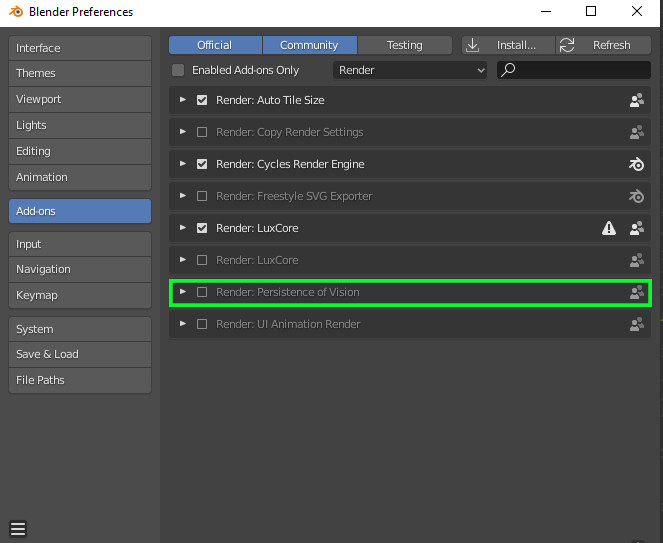Image resolution: width=663 pixels, height=543 pixels.
Task: Click the Install... button
Action: [x=508, y=45]
